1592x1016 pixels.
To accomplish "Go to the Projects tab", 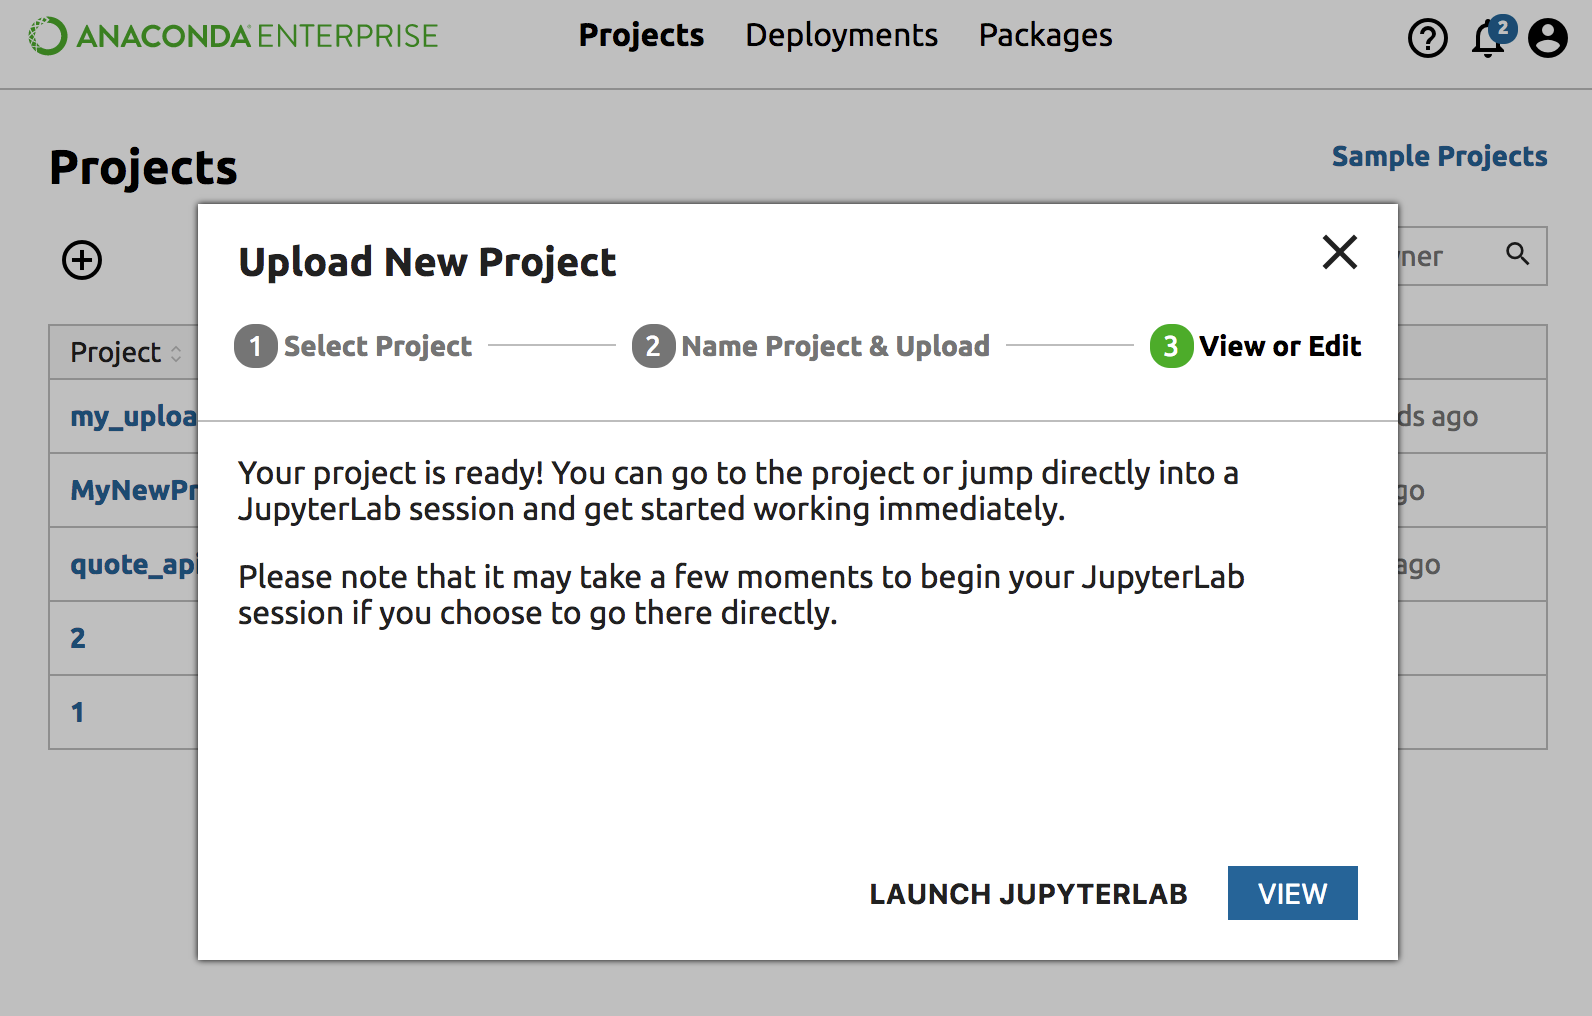I will tap(641, 35).
